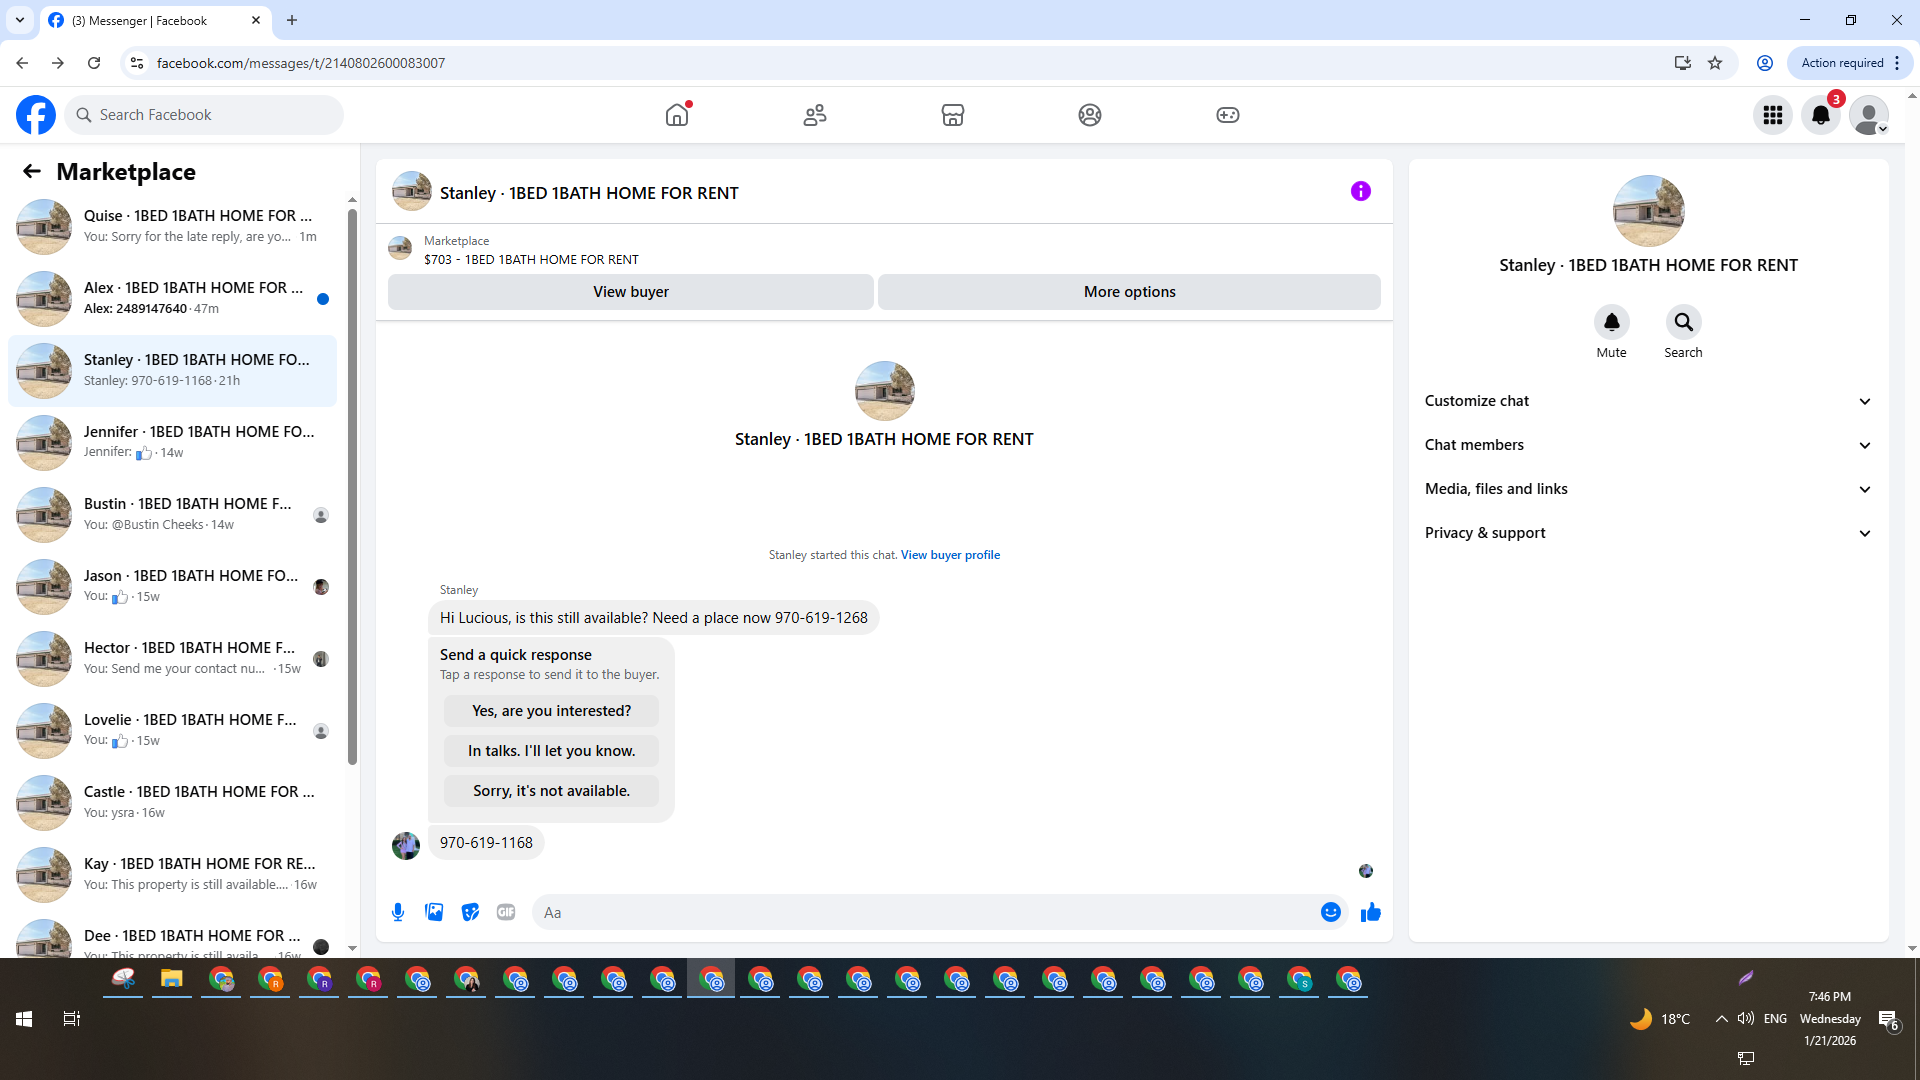Click the View buyer button
1920x1080 pixels.
coord(630,292)
